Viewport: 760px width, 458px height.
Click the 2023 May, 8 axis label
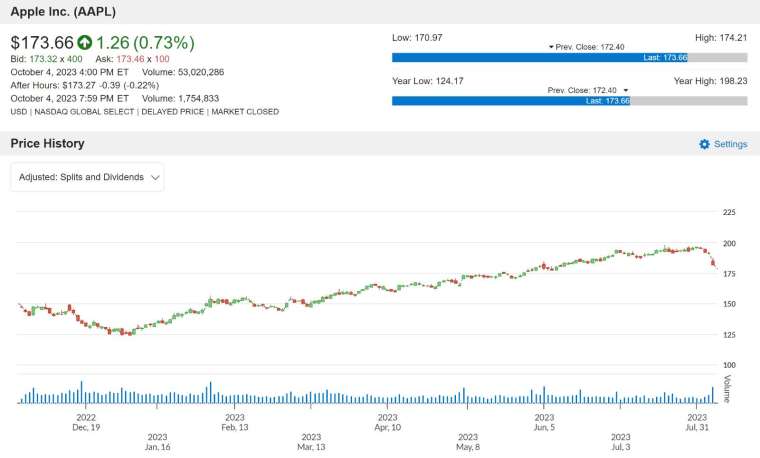468,442
